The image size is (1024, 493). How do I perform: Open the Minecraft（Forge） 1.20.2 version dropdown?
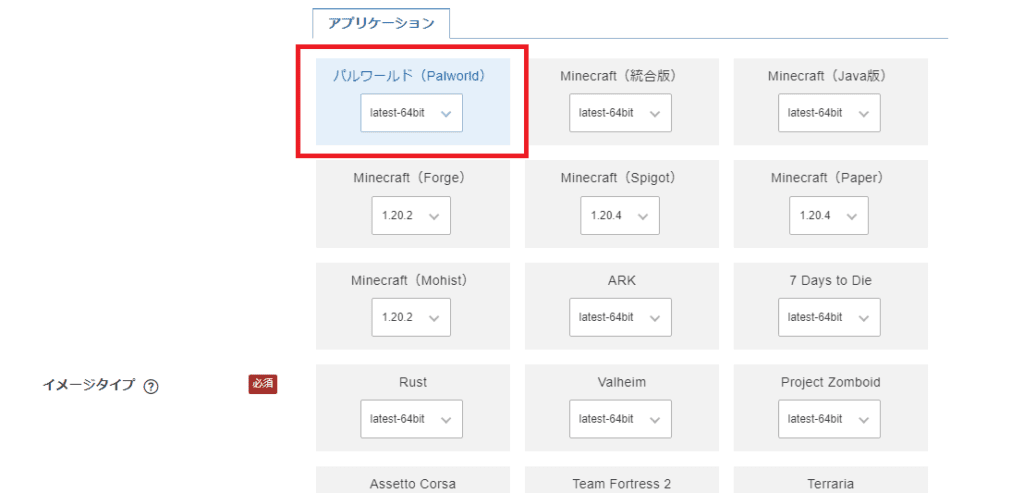pos(411,215)
